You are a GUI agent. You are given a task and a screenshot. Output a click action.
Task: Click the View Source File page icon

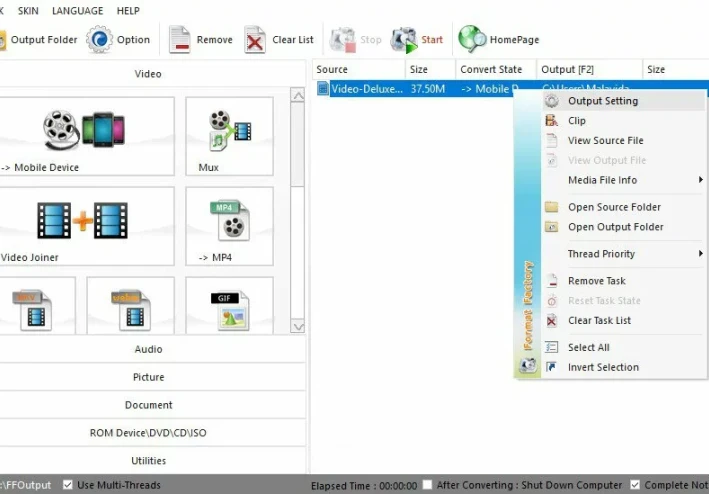pyautogui.click(x=552, y=140)
